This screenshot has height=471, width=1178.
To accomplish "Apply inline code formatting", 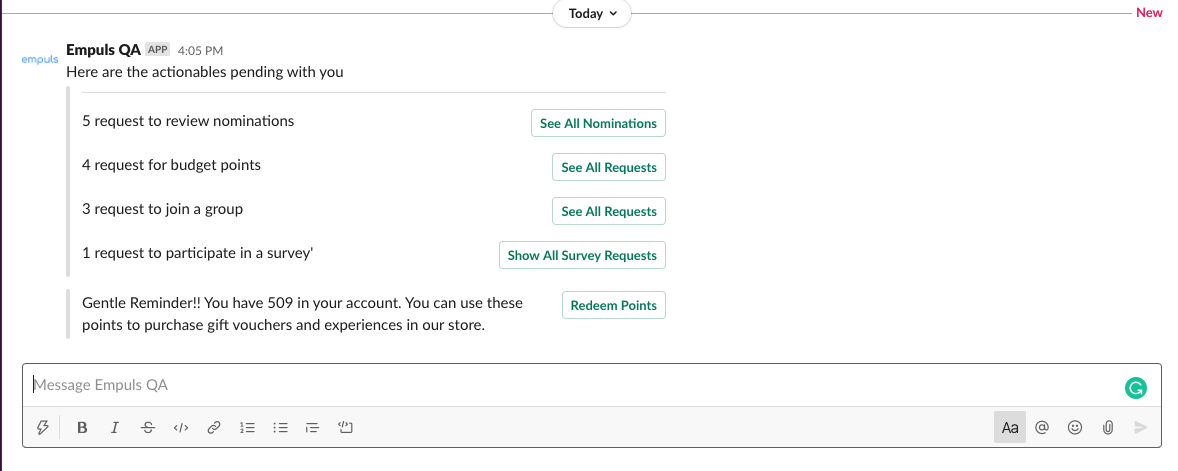I will tap(181, 427).
